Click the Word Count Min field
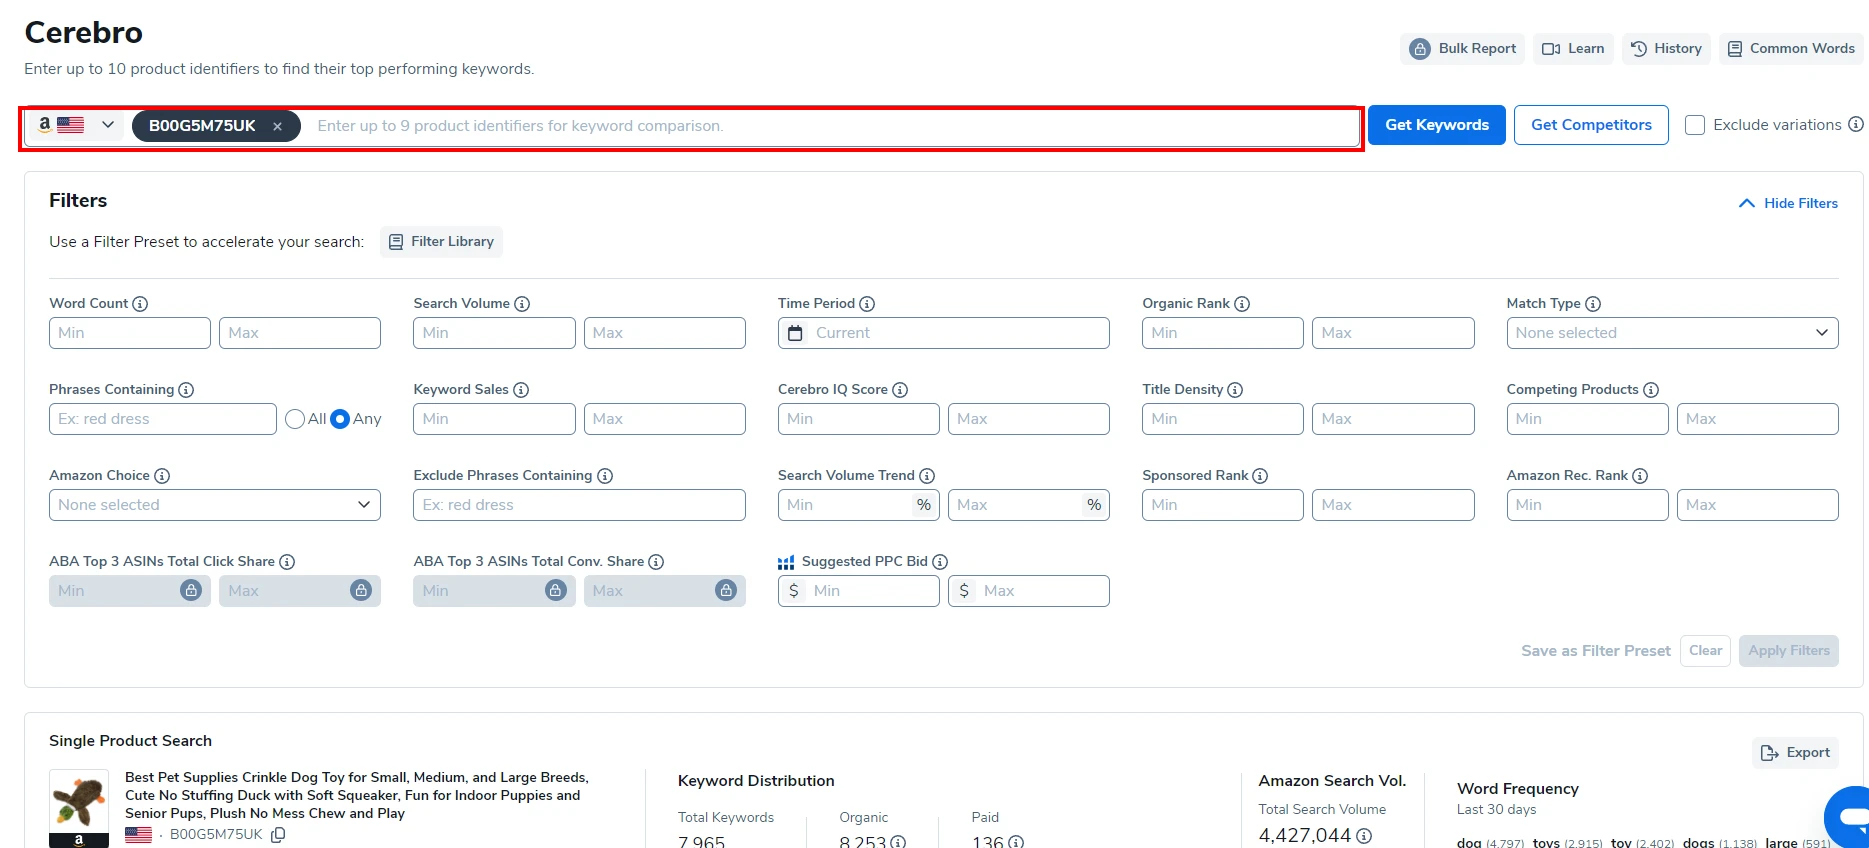 130,333
